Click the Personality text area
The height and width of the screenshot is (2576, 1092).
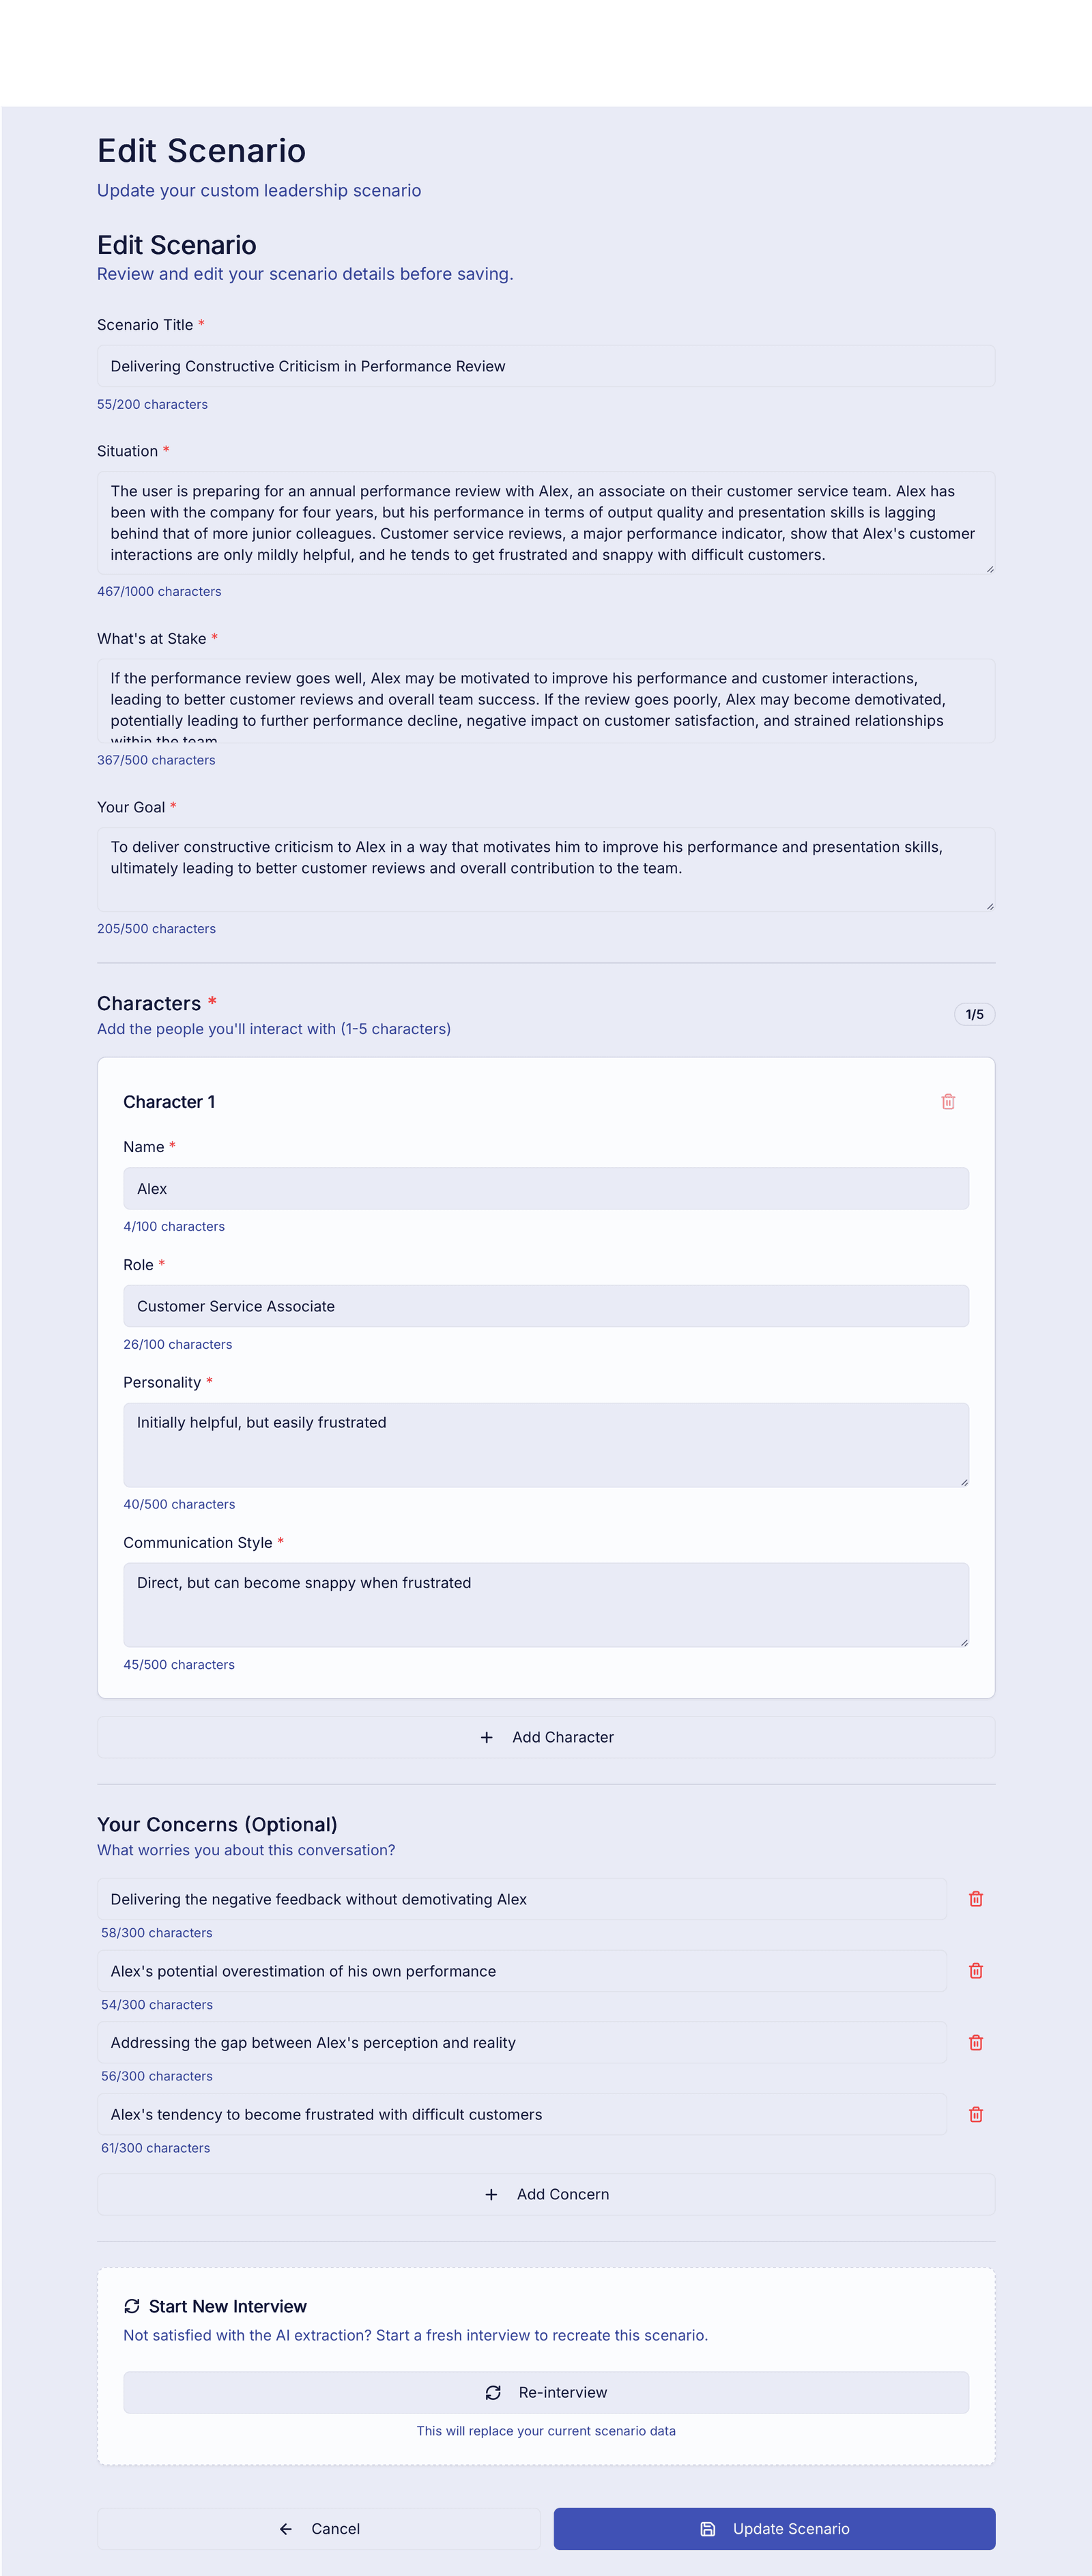[546, 1444]
